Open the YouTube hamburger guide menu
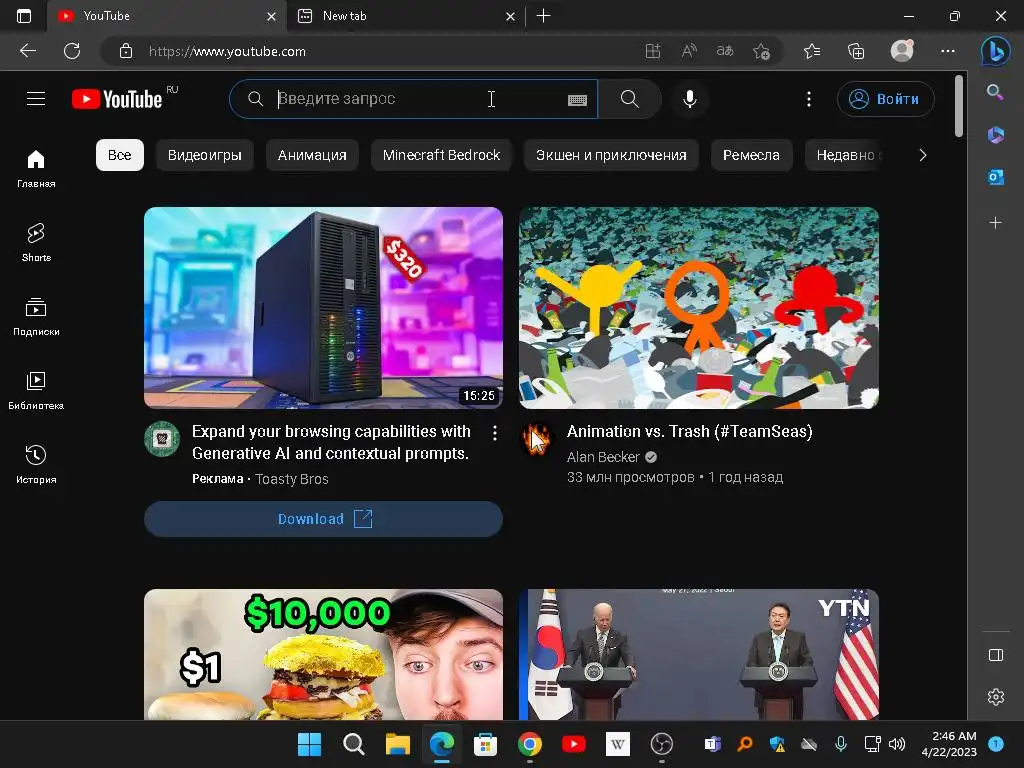 coord(36,99)
